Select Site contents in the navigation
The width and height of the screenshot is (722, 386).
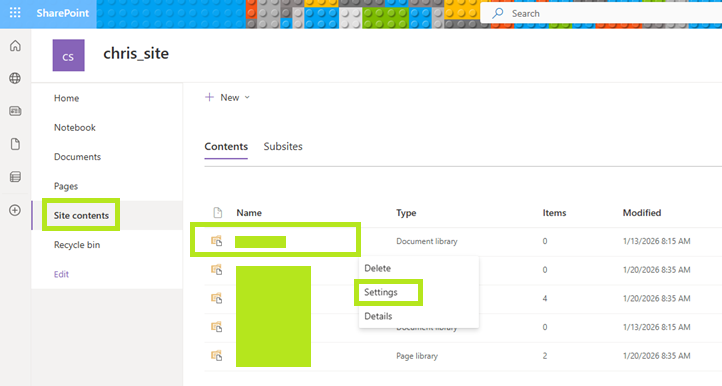point(82,215)
